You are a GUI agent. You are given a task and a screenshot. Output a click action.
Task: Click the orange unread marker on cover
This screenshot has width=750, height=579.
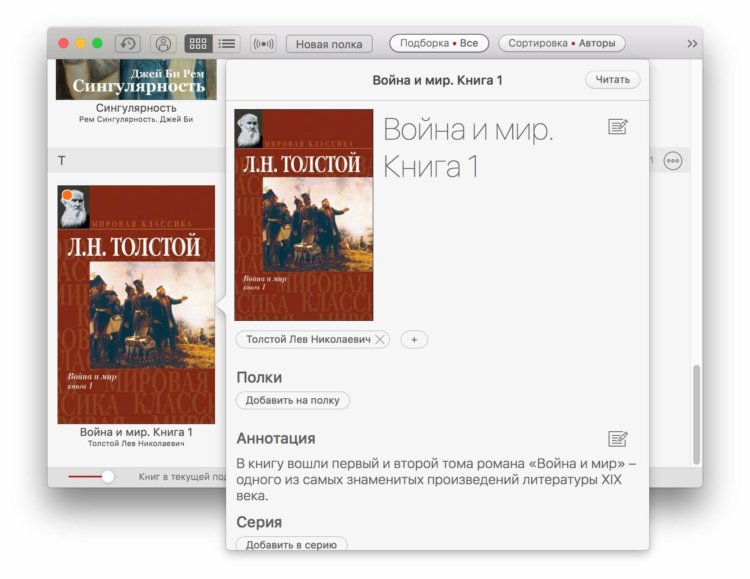67,195
